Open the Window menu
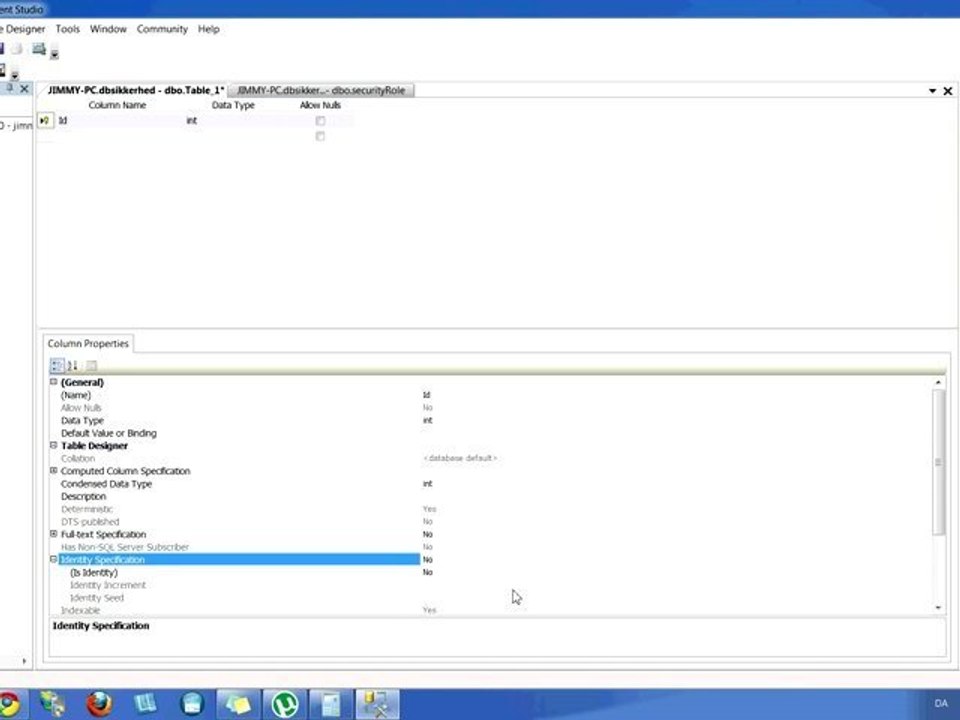The image size is (960, 720). click(108, 29)
